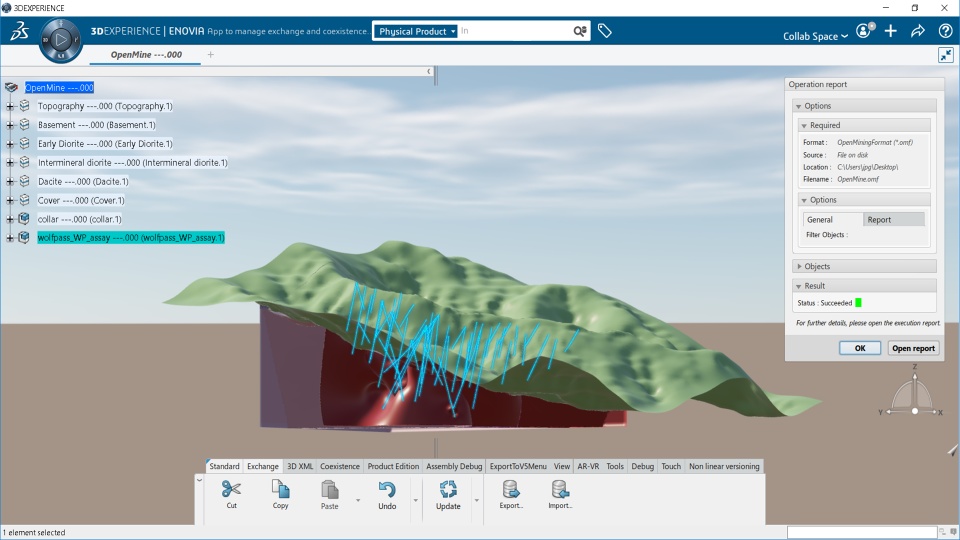
Task: Expand the Dacite tree node
Action: [x=10, y=182]
